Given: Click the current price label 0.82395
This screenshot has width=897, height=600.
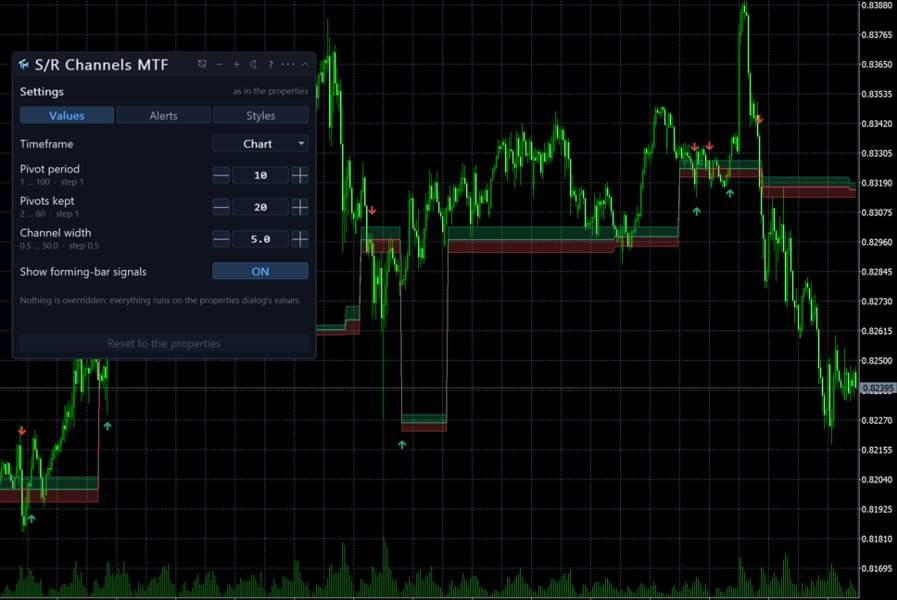Looking at the screenshot, I should (x=878, y=388).
